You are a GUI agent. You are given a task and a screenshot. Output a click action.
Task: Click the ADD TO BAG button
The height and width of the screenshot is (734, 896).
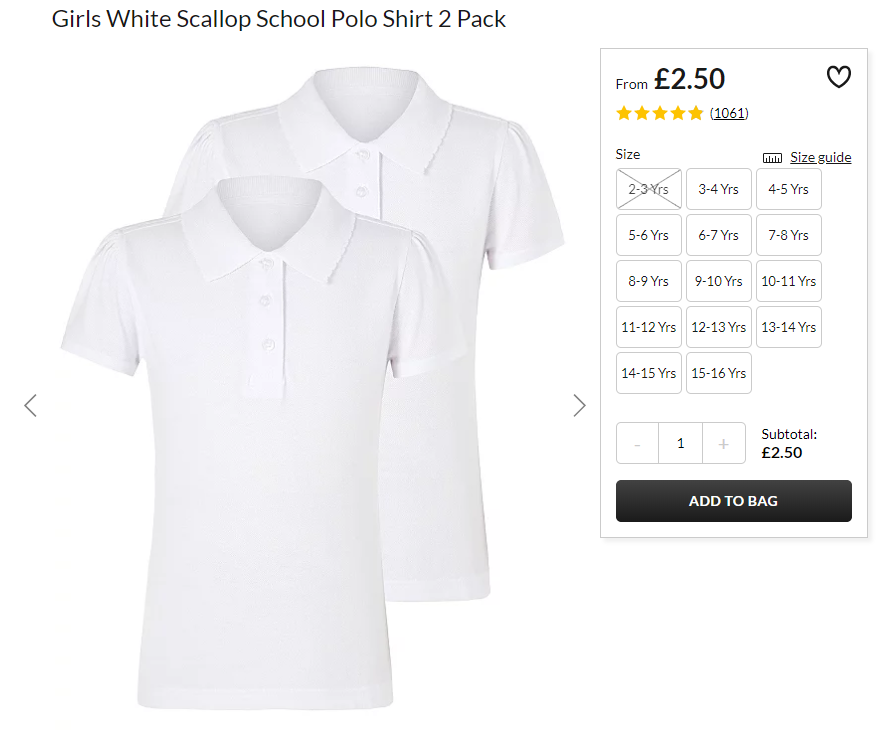tap(734, 501)
